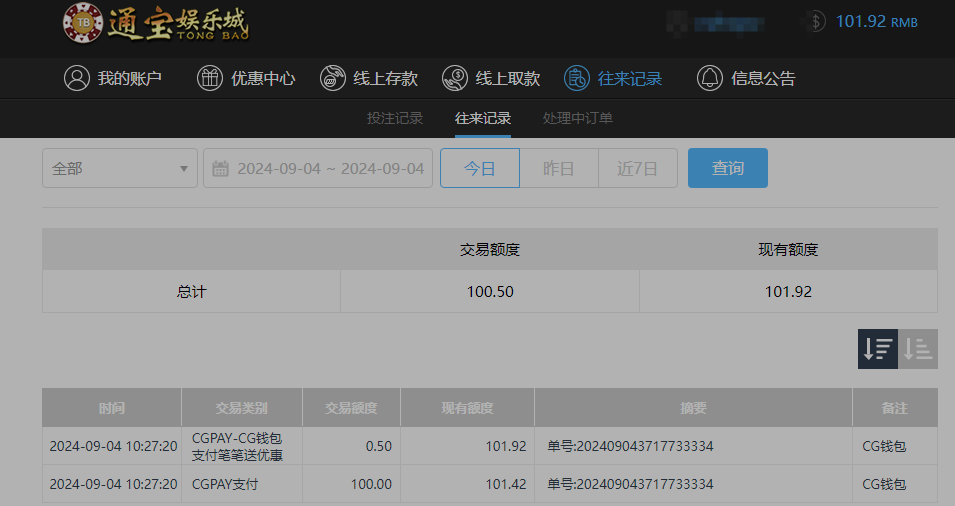
Task: Switch to 处理中订单 tab
Action: point(578,118)
